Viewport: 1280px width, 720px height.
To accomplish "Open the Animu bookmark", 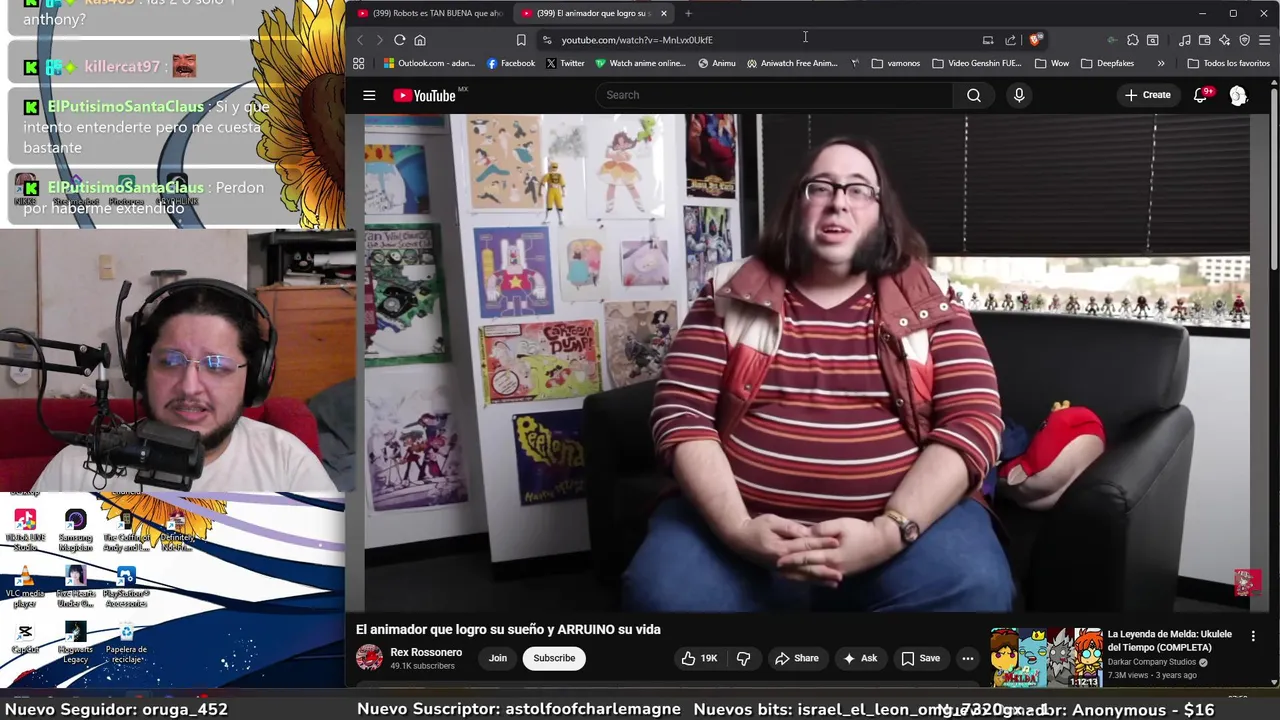I will pos(717,63).
